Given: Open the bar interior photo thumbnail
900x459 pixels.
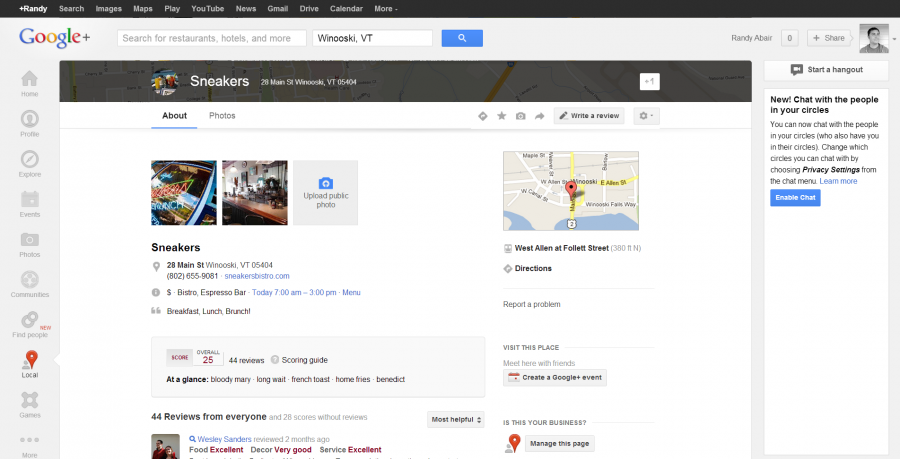Looking at the screenshot, I should (x=255, y=193).
